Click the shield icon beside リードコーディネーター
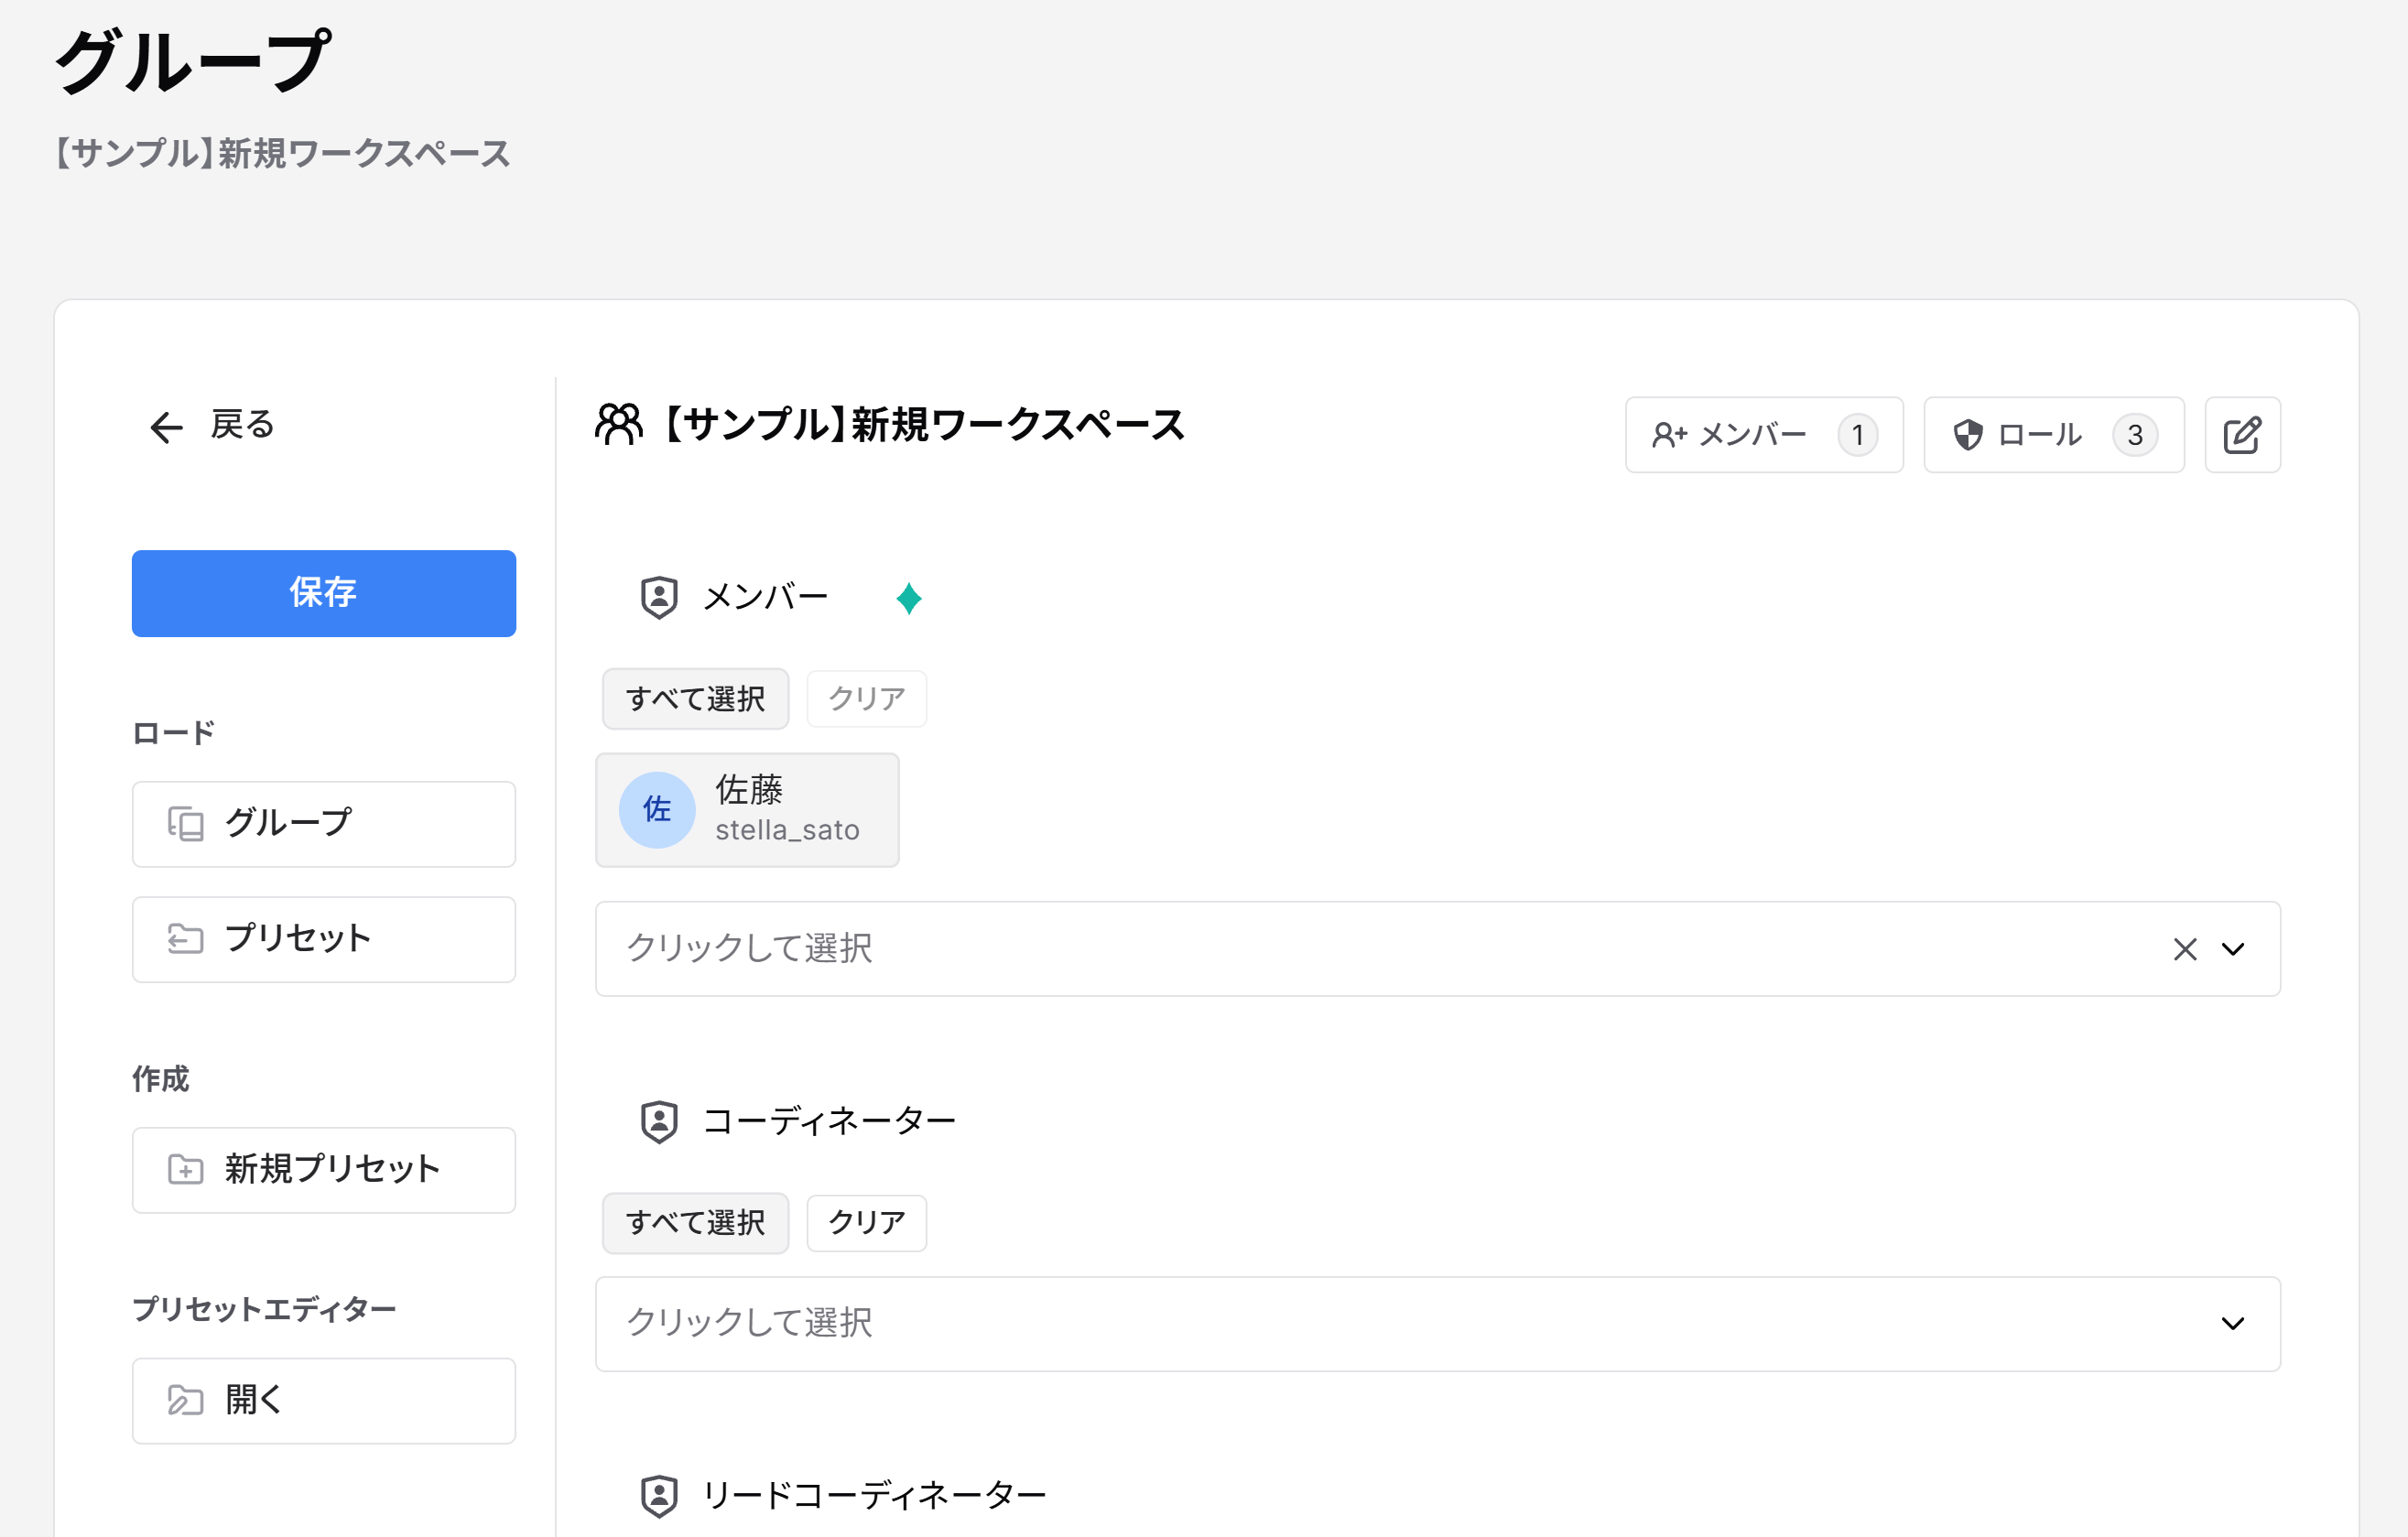This screenshot has height=1537, width=2408. [659, 1495]
